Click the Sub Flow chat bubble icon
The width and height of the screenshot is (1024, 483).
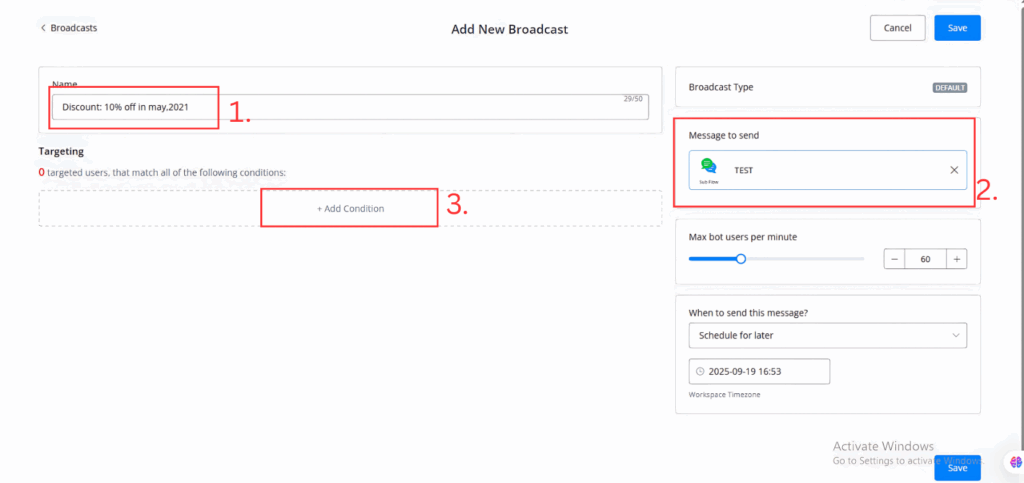[x=709, y=166]
